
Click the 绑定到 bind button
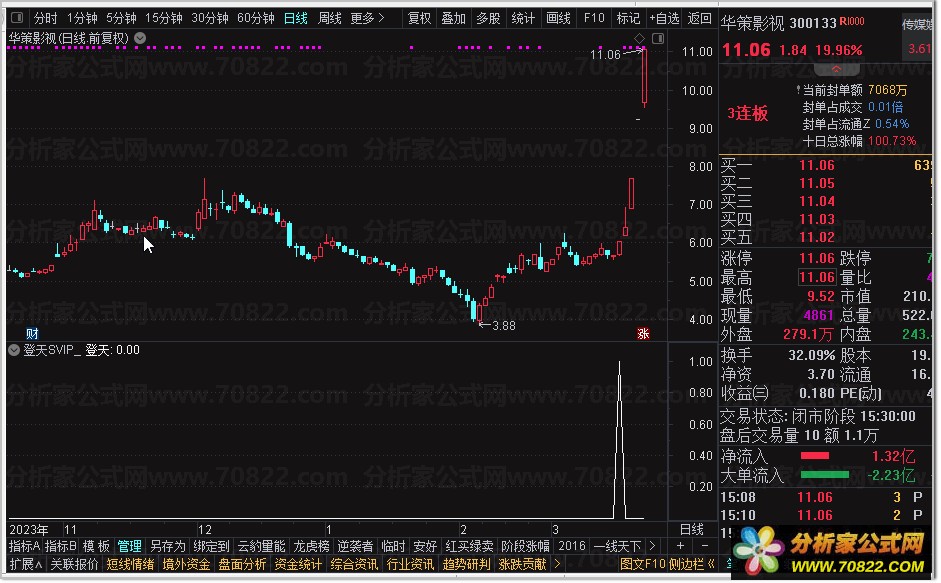point(211,546)
